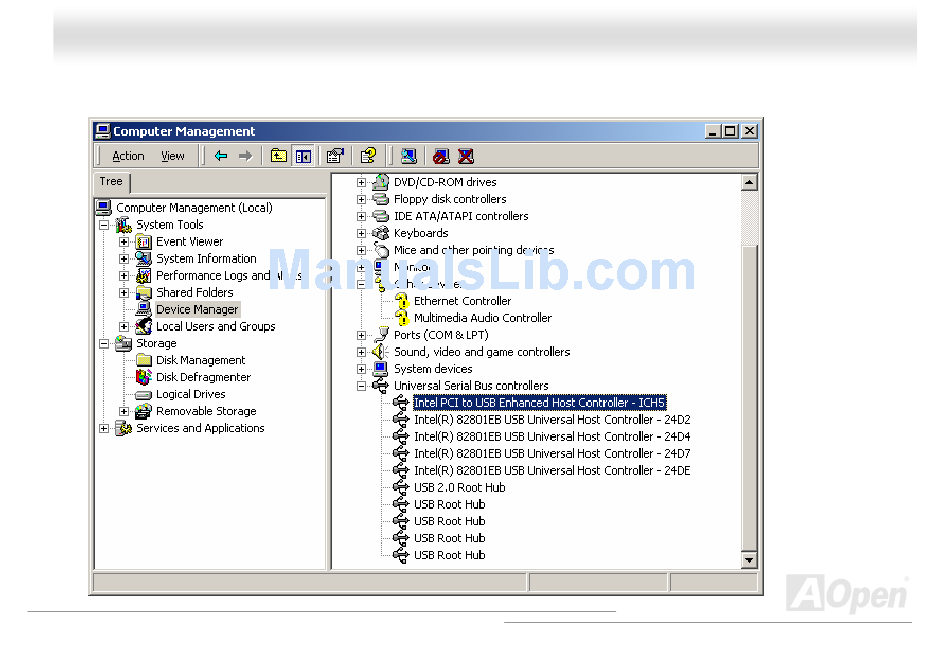Collapse the Storage node
Screen dimensions: 950x647
(104, 344)
